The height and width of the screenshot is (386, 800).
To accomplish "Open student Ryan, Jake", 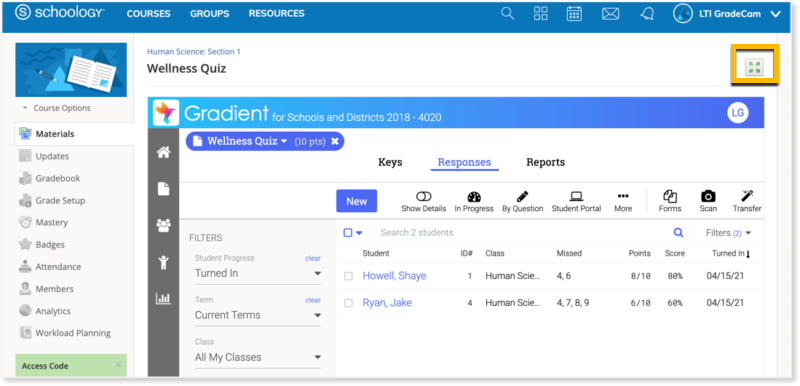I will point(387,303).
